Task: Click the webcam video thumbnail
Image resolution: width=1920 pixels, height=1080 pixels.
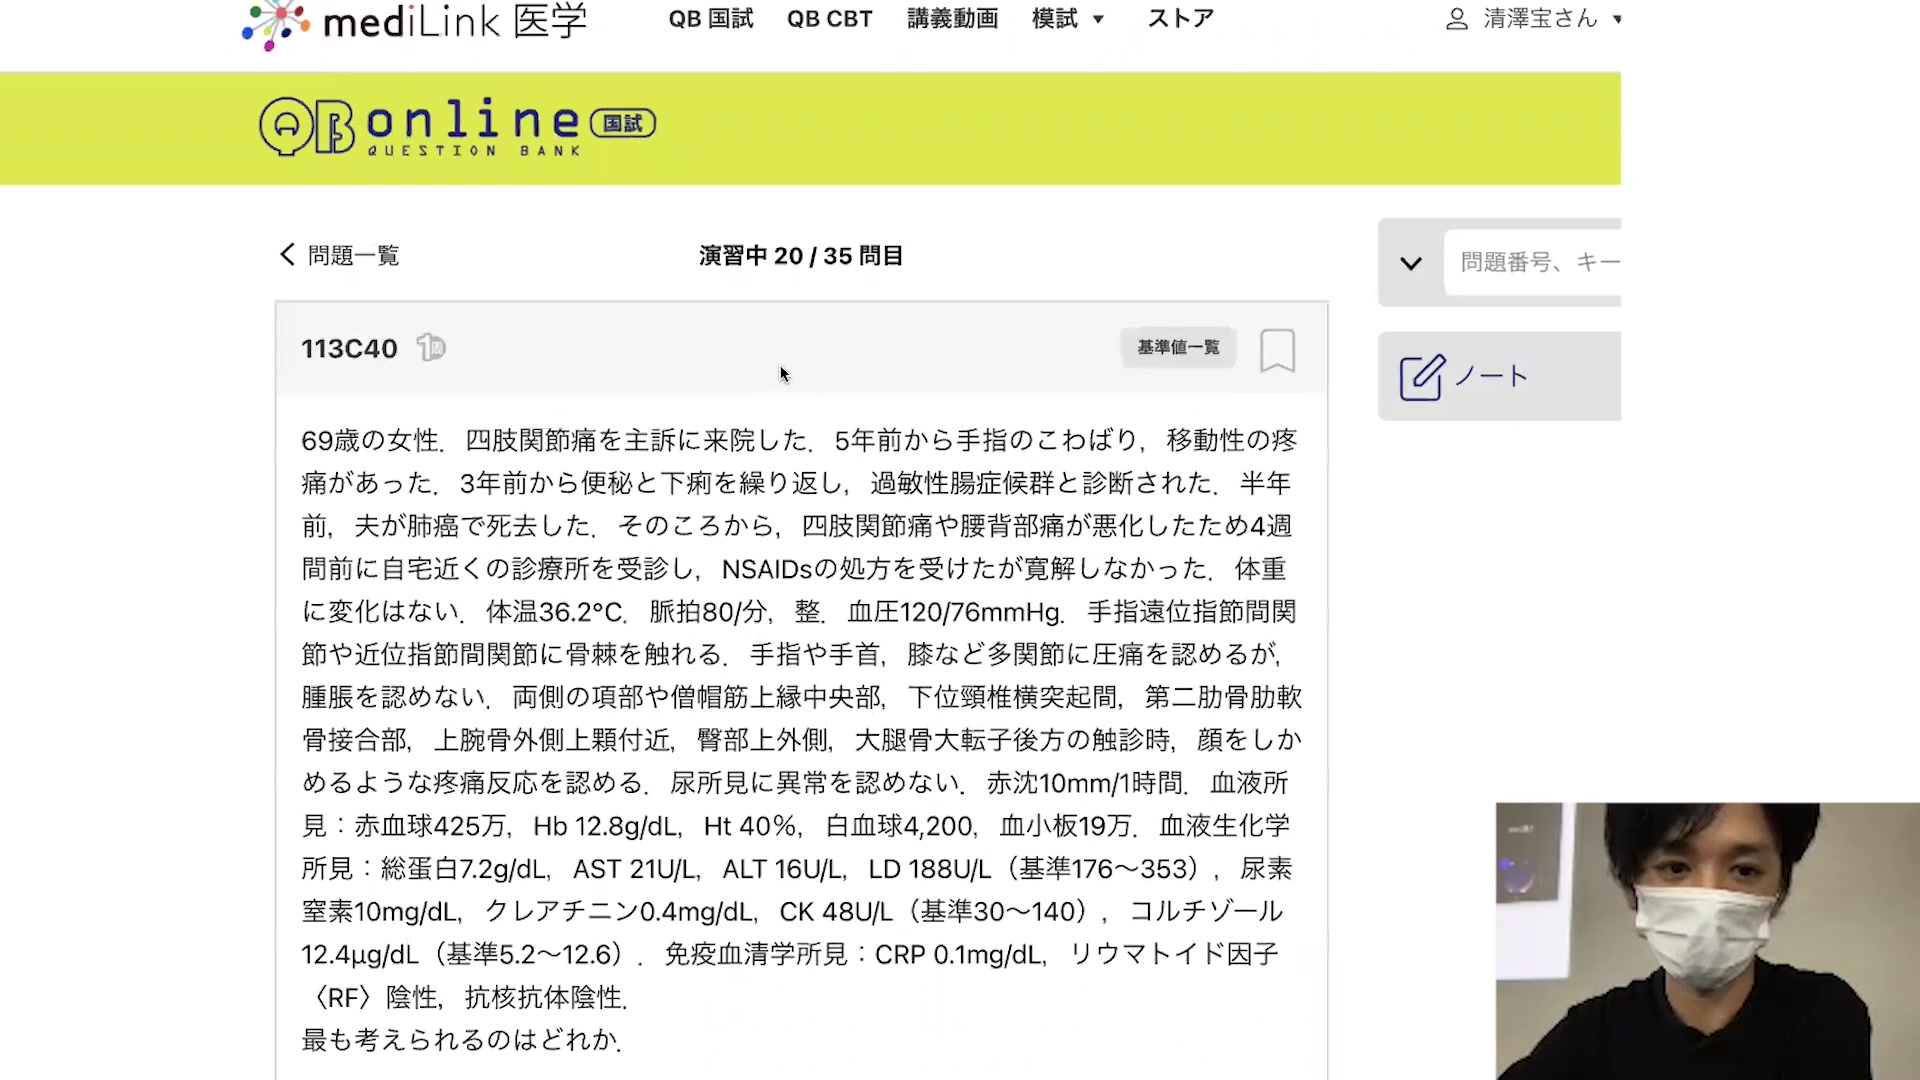Action: (1707, 940)
